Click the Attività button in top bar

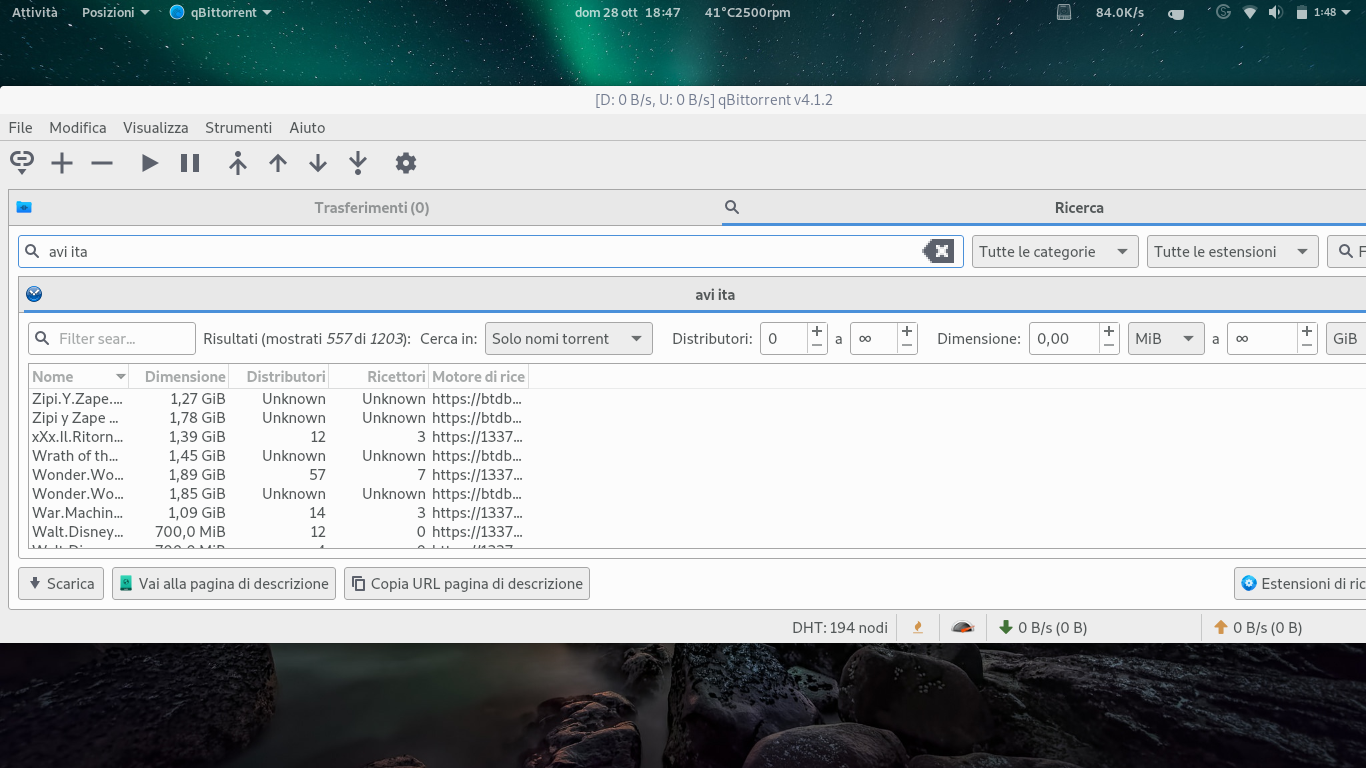(x=35, y=13)
